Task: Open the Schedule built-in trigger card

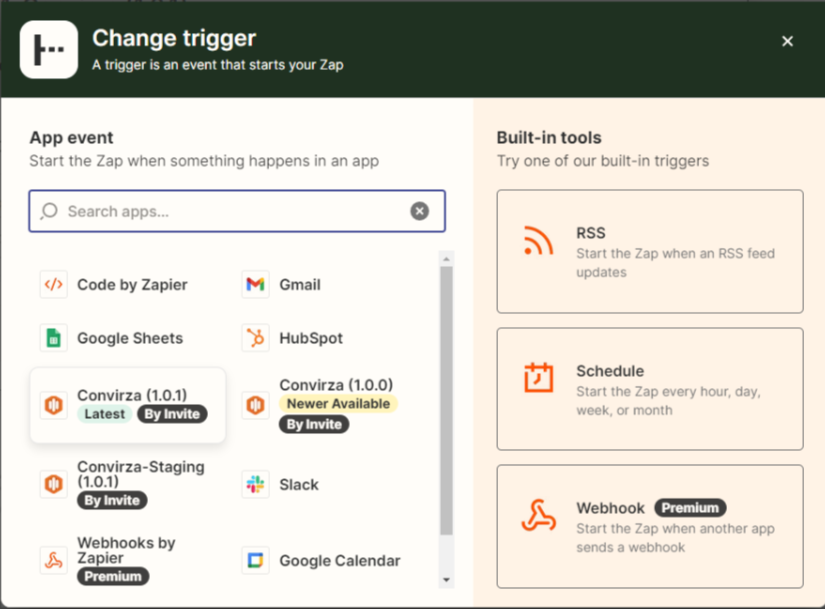Action: [x=650, y=389]
